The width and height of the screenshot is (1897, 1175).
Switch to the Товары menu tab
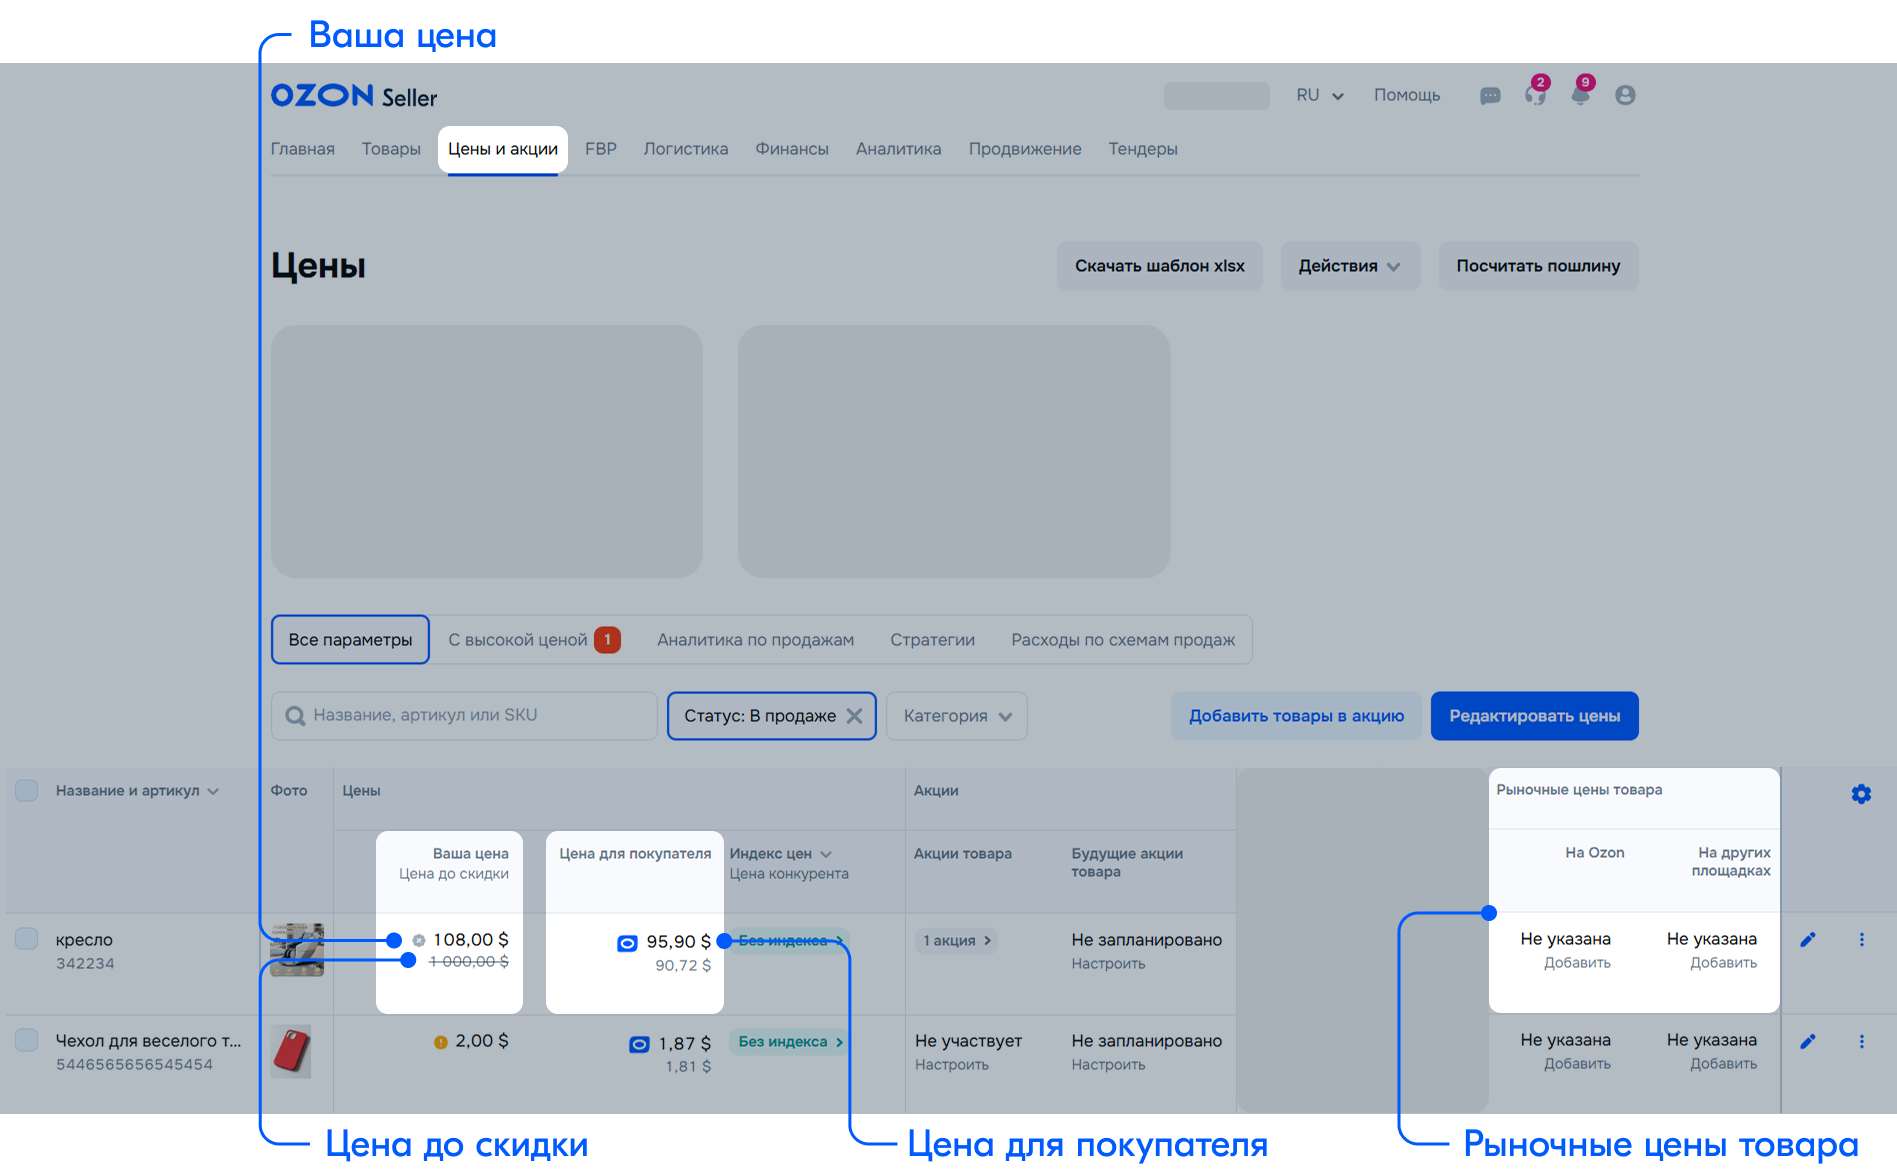(x=391, y=149)
